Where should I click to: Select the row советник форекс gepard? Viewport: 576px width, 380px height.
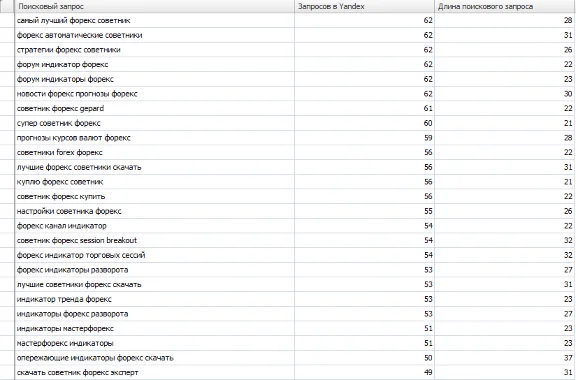(288, 108)
